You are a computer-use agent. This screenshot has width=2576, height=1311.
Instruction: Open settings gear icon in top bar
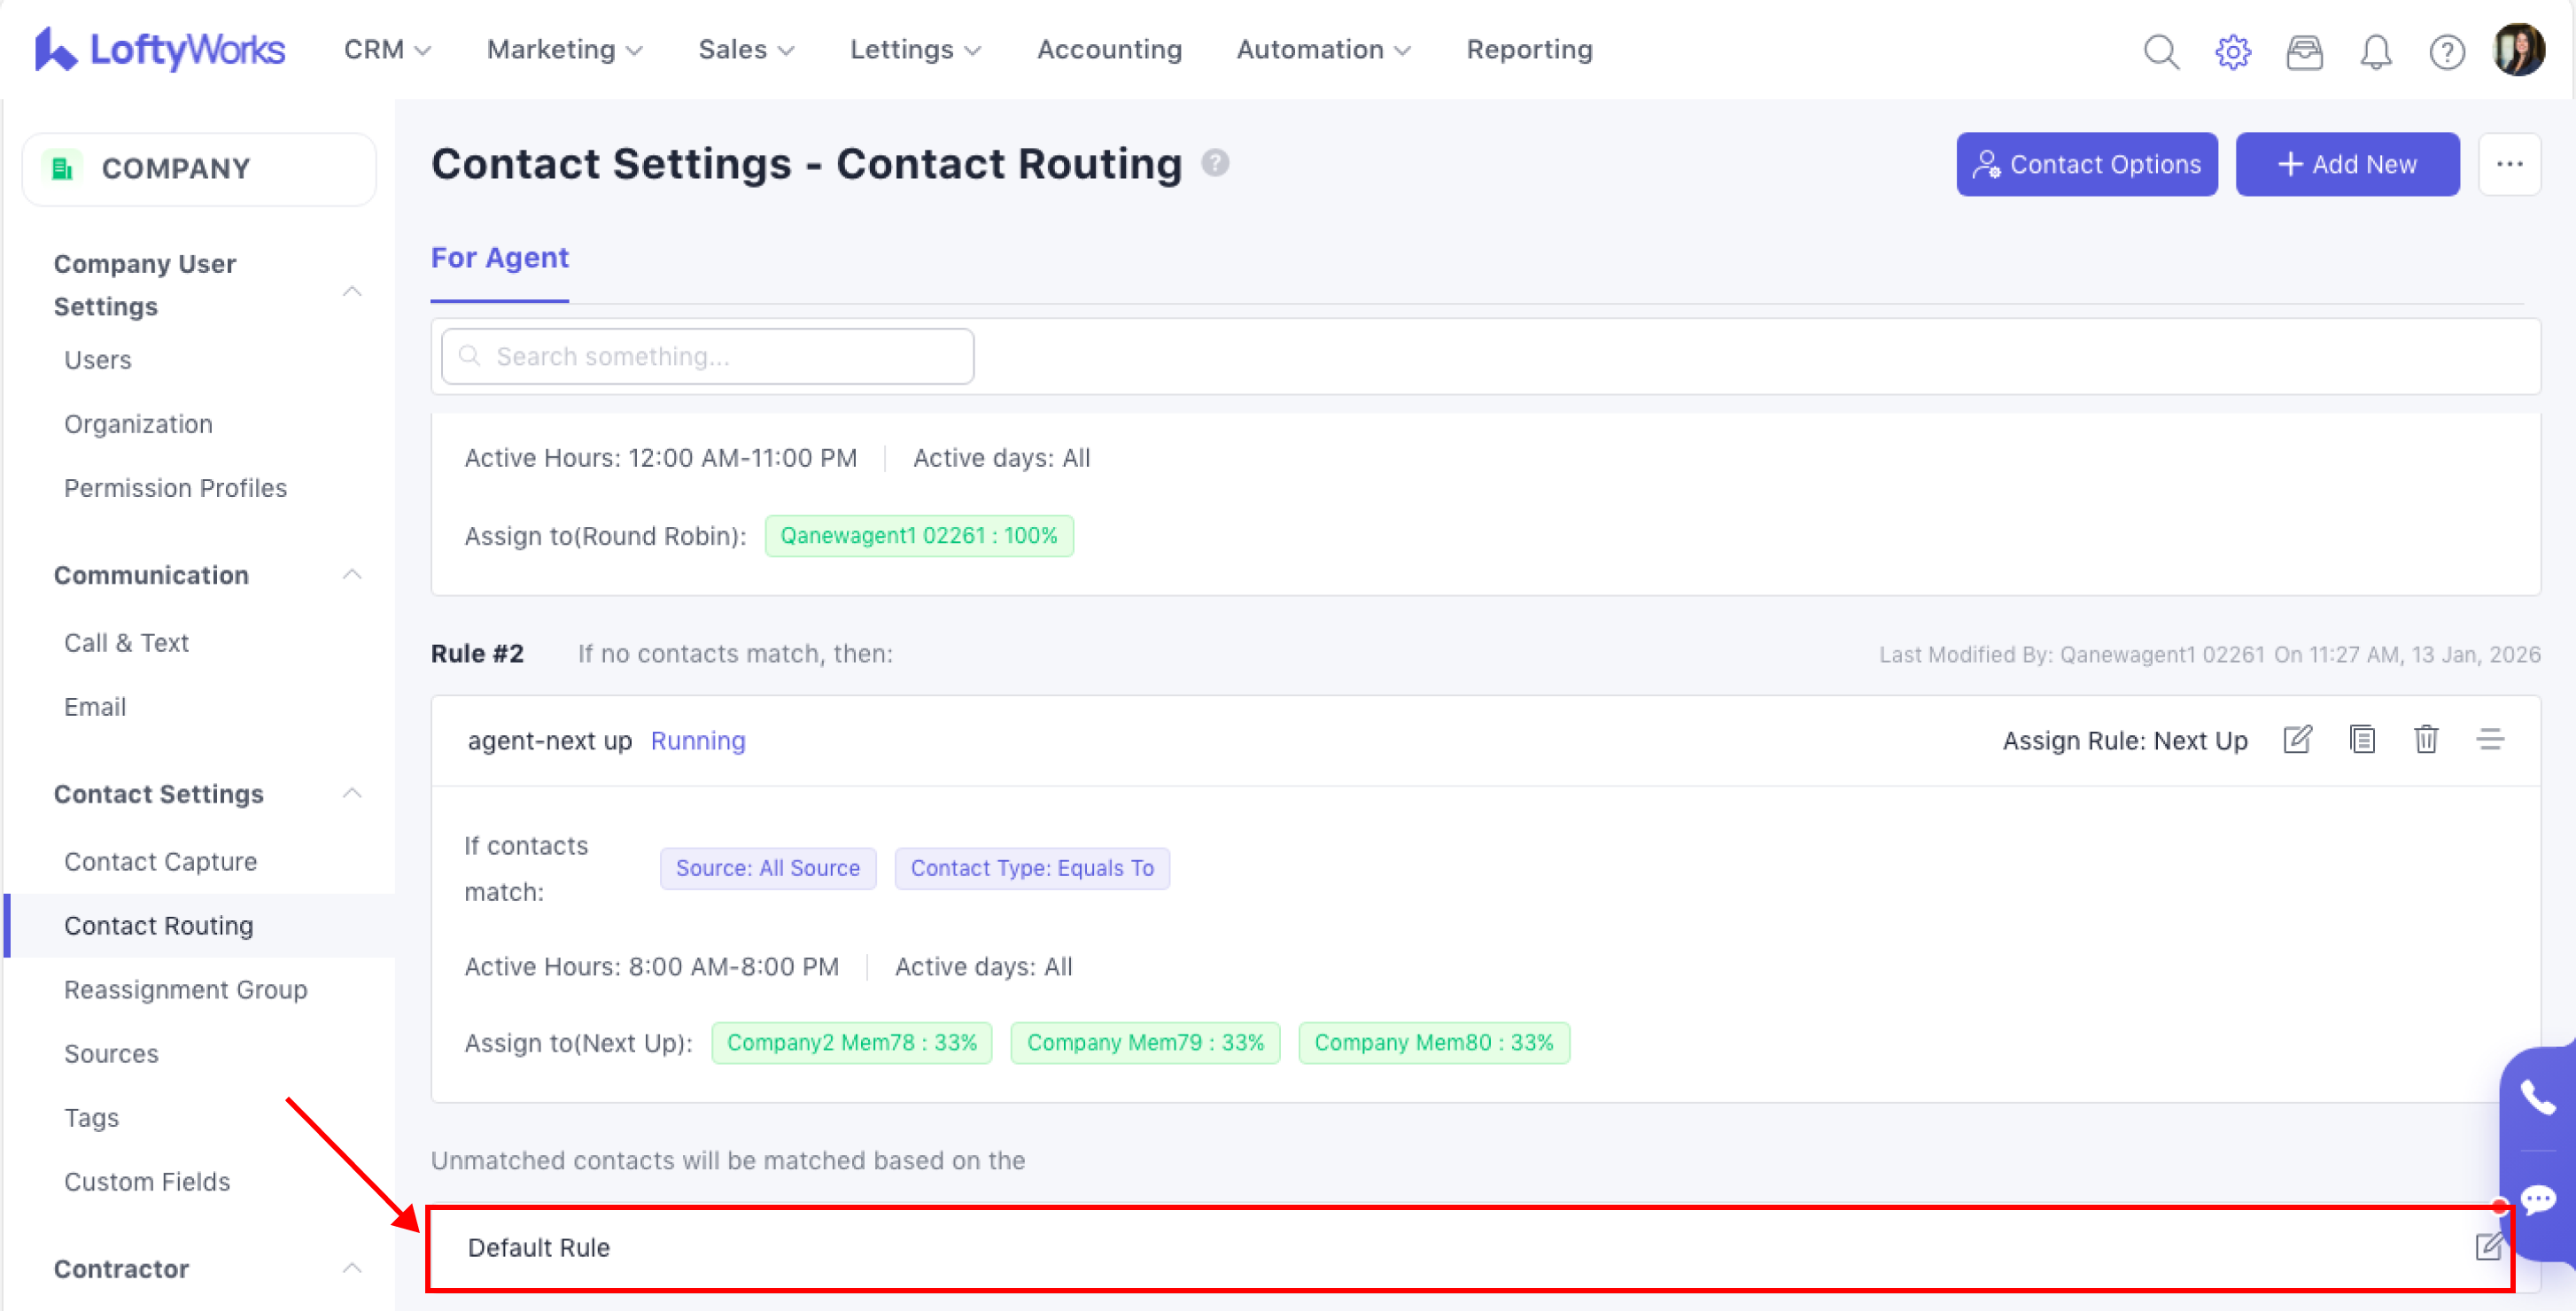(x=2232, y=51)
